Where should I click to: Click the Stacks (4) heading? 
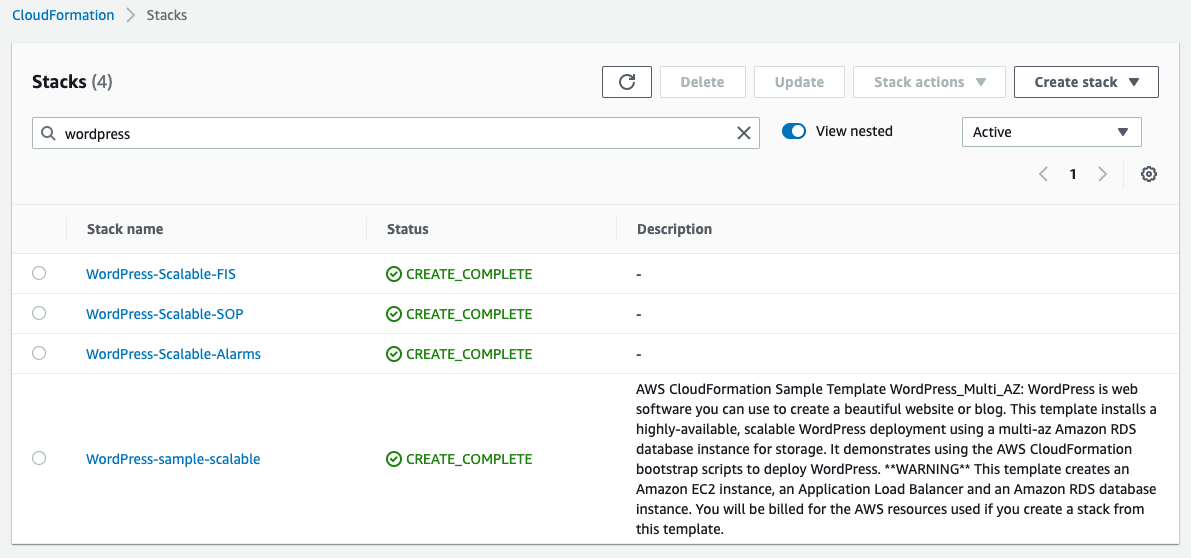pos(72,82)
